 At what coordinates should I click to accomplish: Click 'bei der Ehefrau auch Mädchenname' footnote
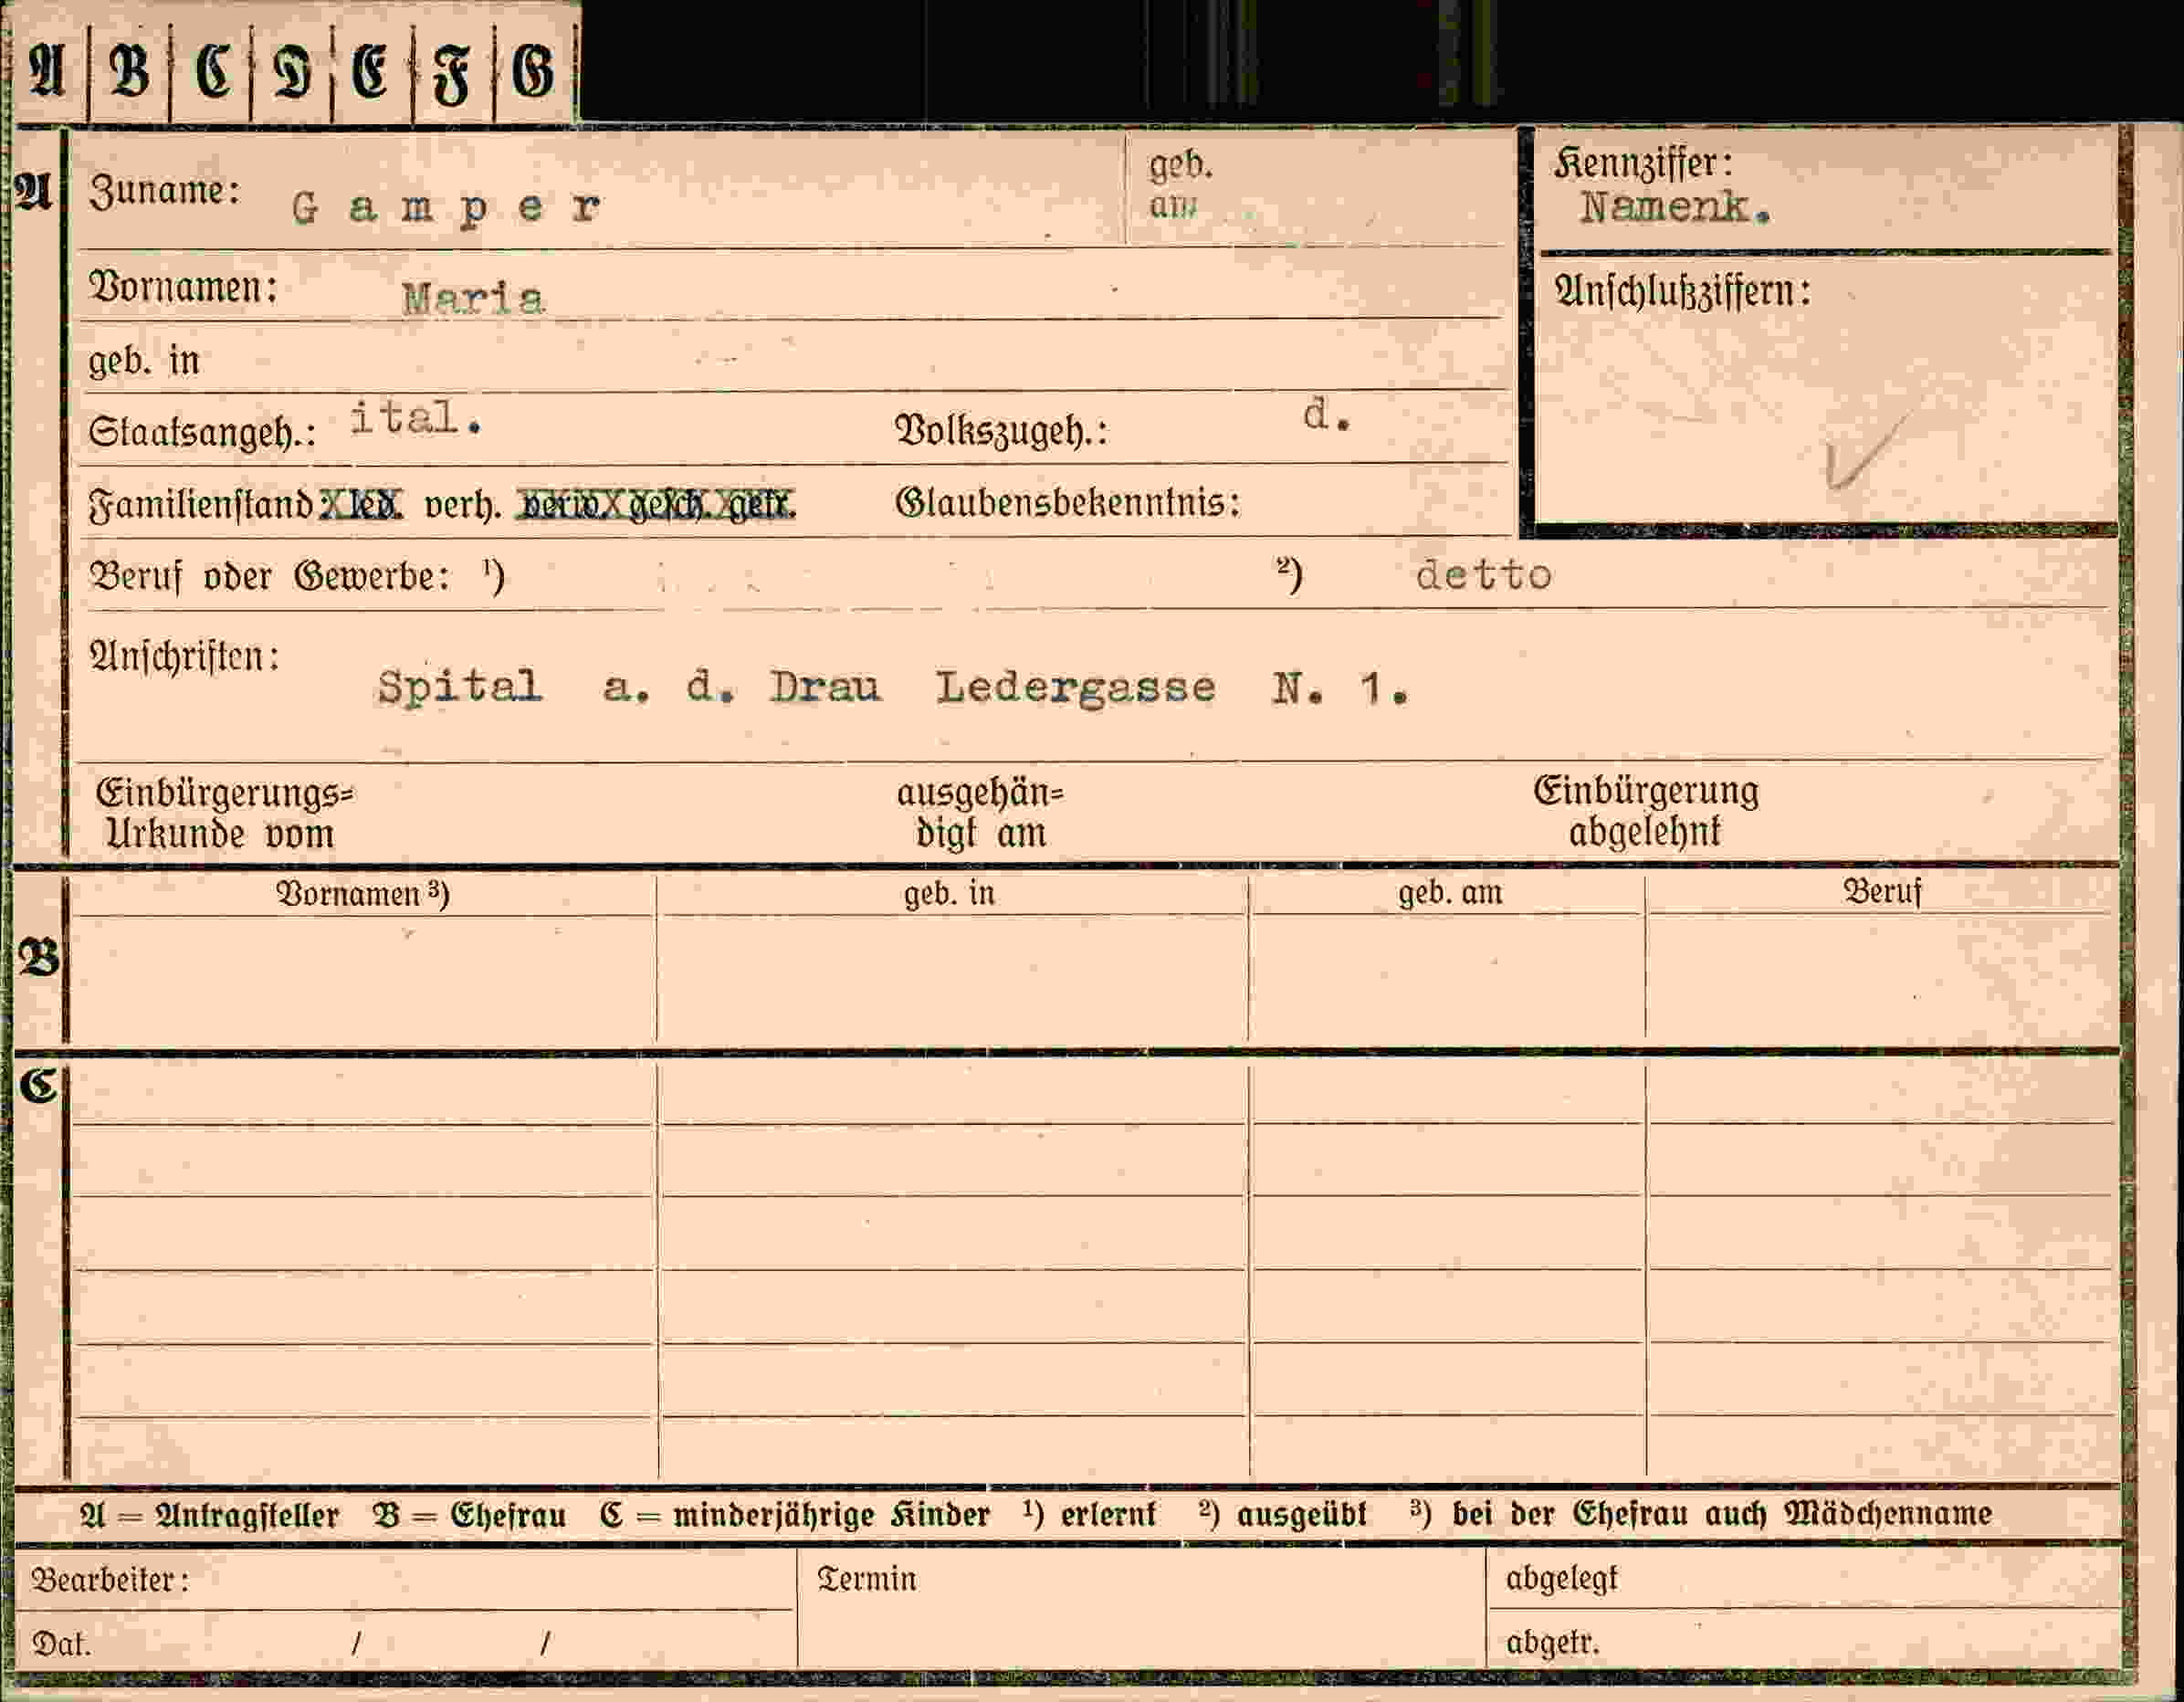(x=1722, y=1514)
